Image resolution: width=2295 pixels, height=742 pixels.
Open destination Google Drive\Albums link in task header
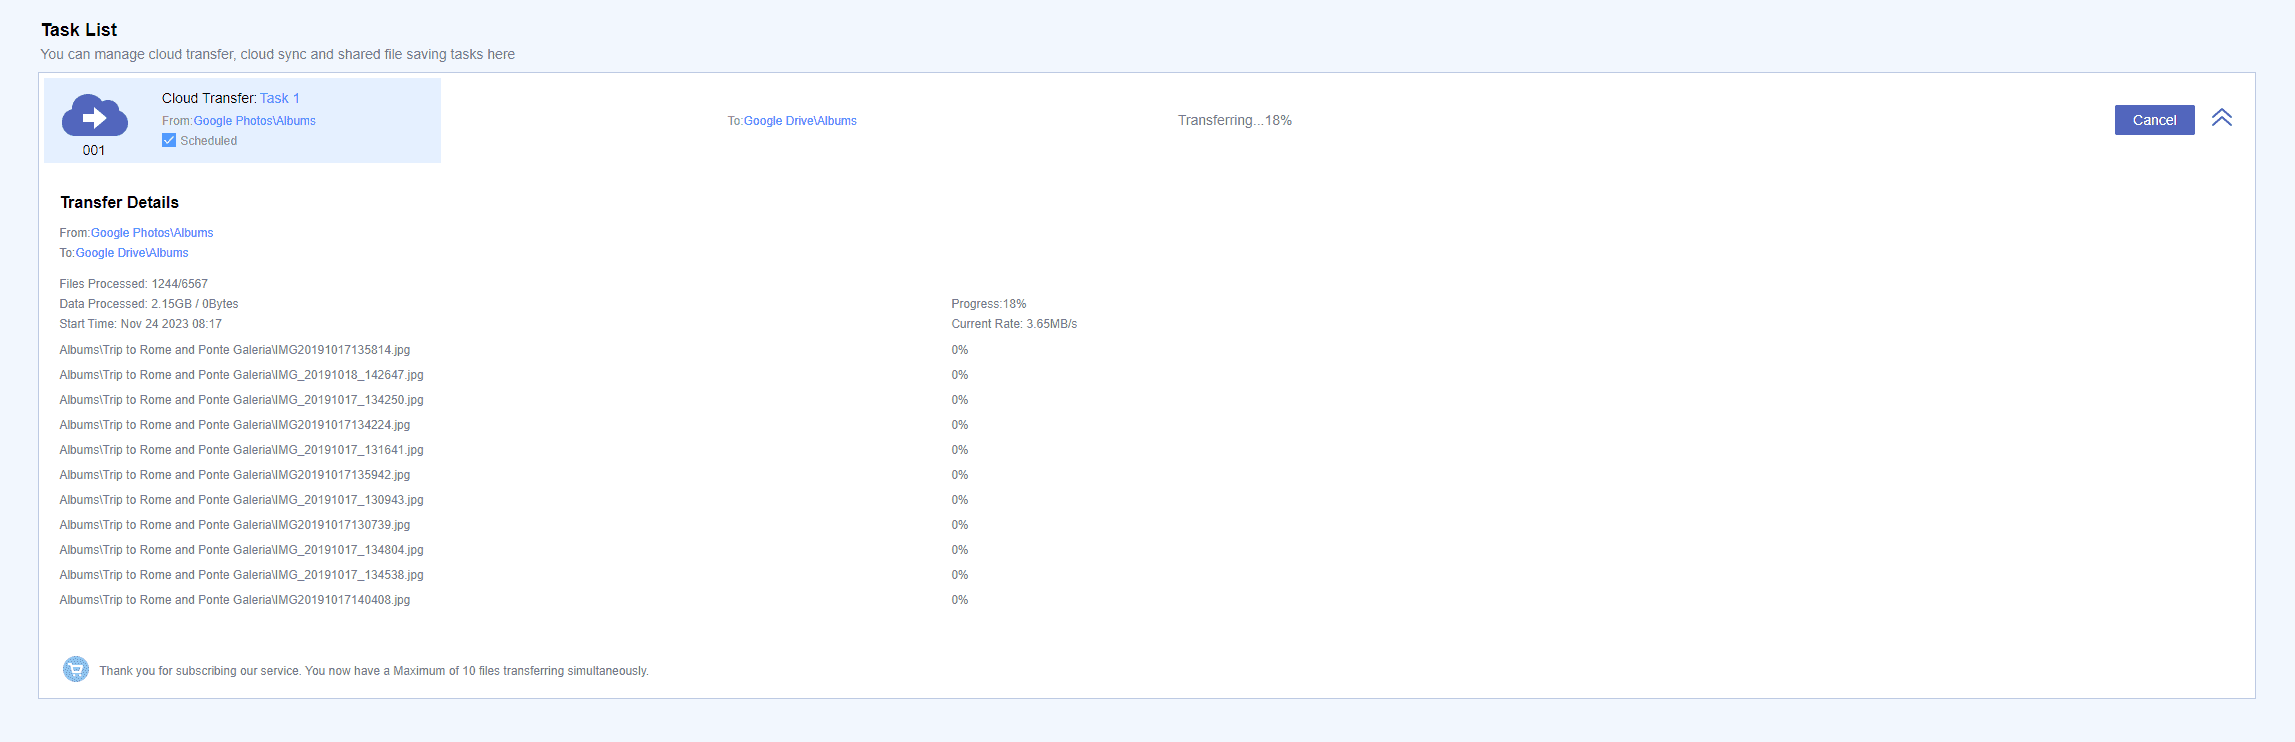point(799,121)
